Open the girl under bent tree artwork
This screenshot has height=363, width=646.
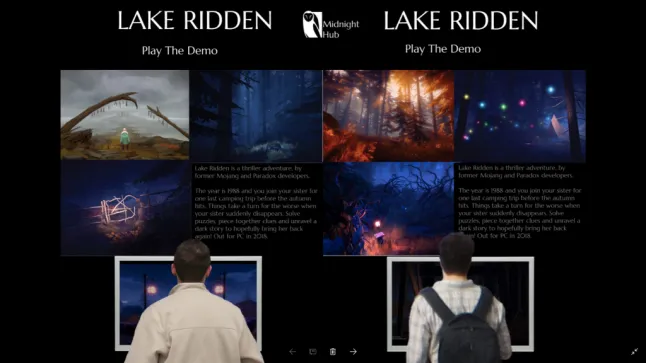pos(125,115)
